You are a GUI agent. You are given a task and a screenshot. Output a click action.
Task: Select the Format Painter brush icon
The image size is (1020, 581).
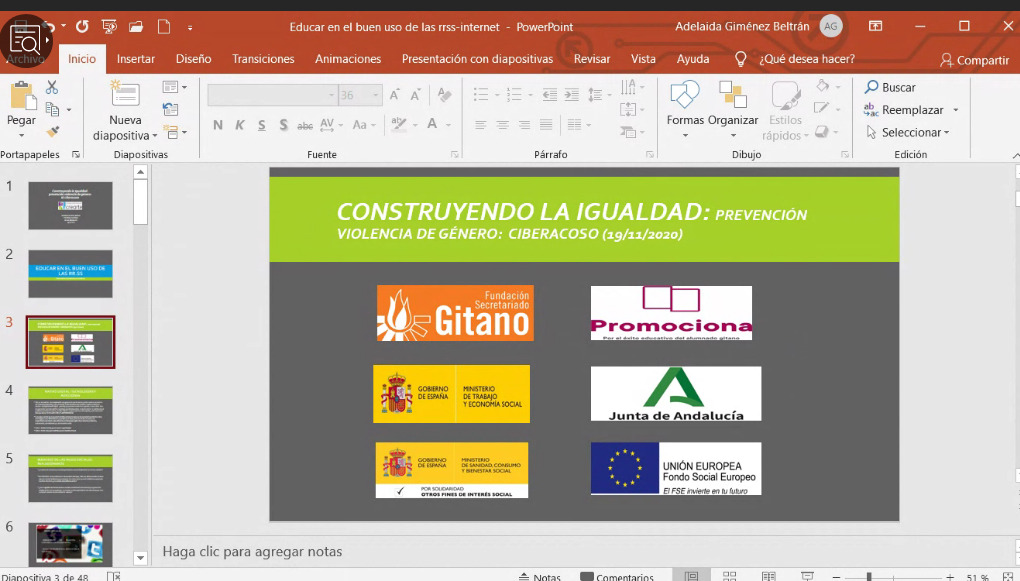pos(53,131)
